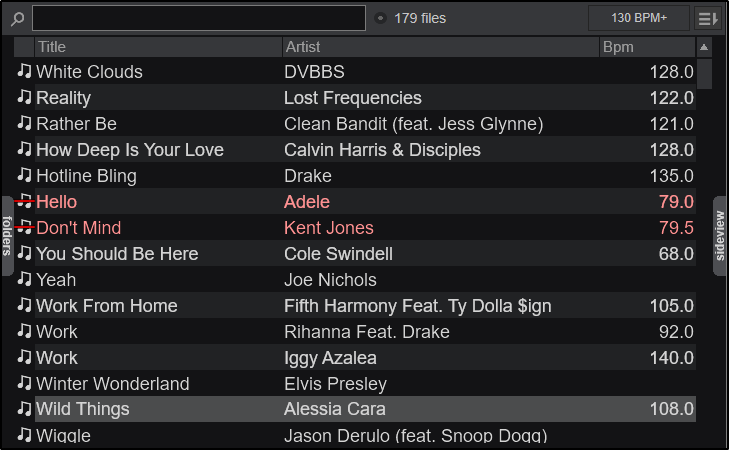
Task: Open the browser options list icon
Action: tap(707, 18)
